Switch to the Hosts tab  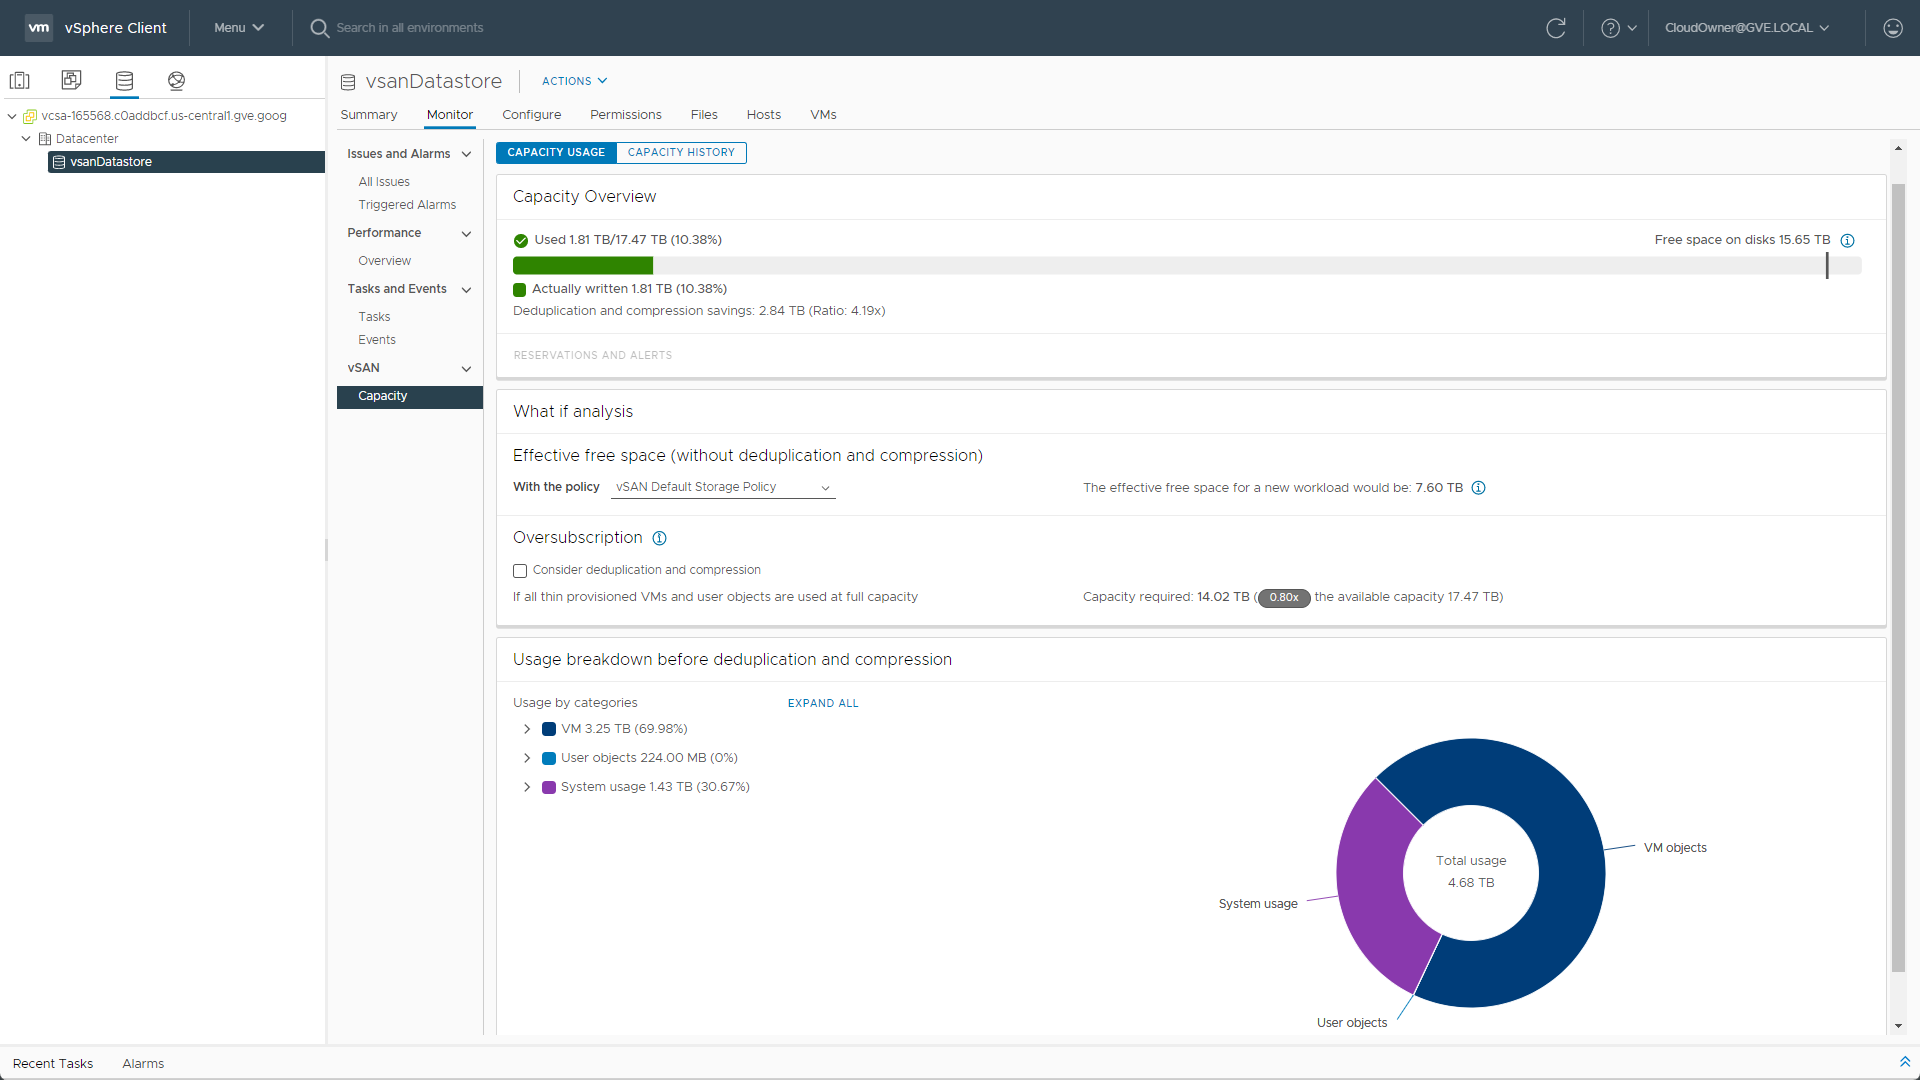tap(764, 115)
